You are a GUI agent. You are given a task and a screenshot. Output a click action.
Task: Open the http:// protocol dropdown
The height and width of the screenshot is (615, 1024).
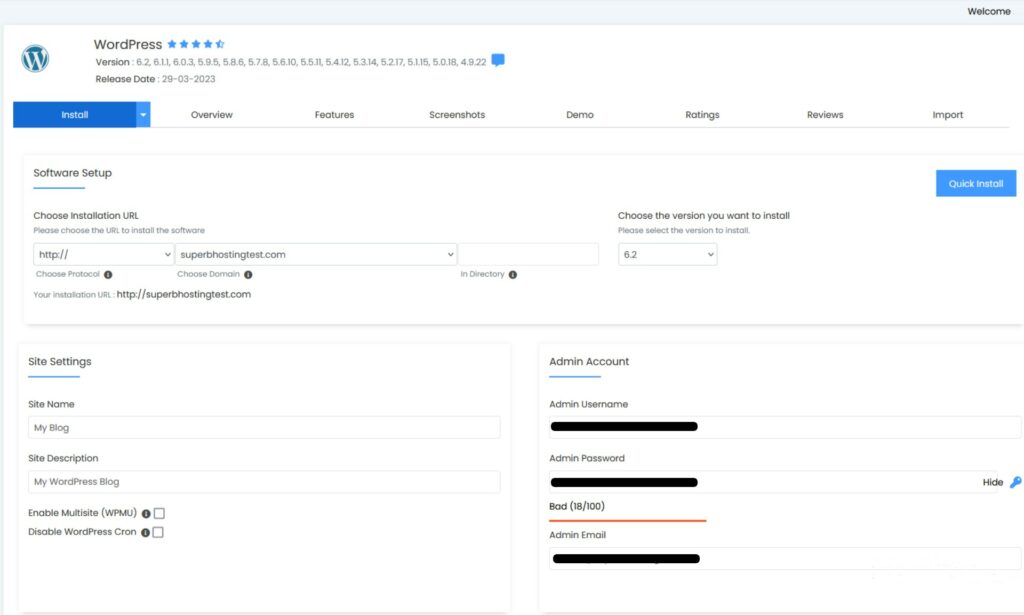103,255
